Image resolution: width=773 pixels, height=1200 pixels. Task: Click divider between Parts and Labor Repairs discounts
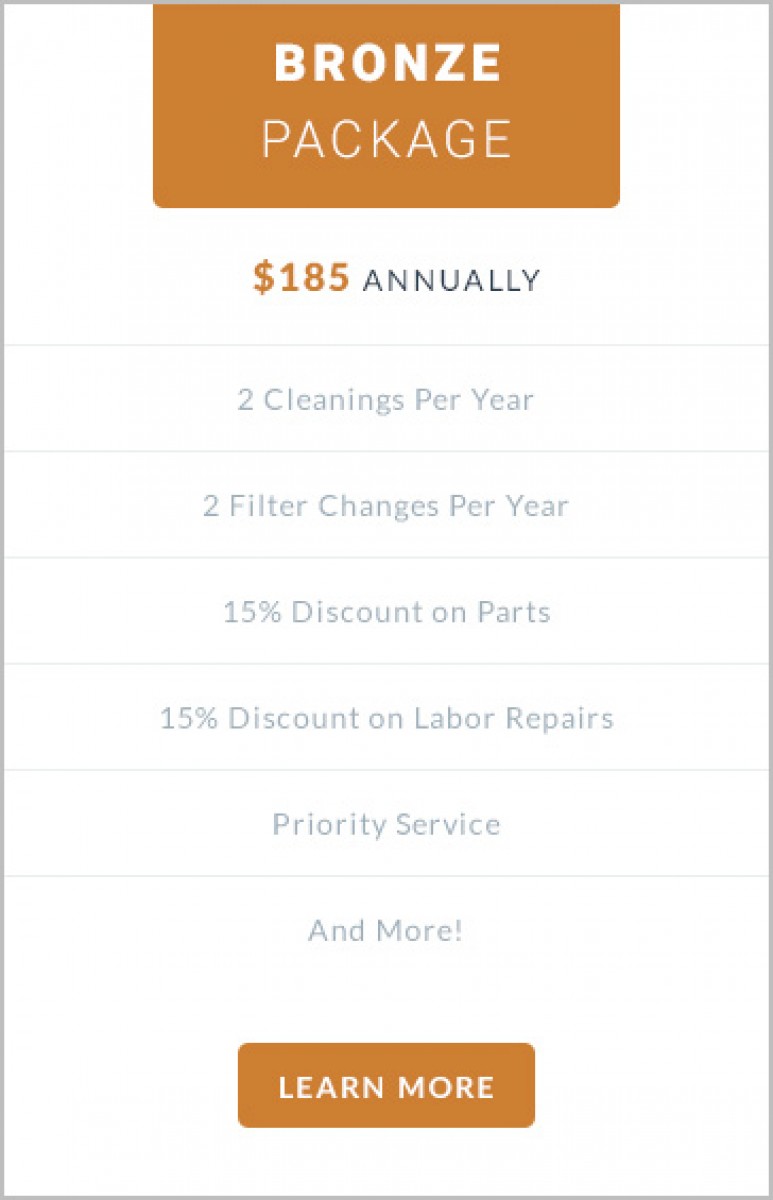pyautogui.click(x=386, y=664)
